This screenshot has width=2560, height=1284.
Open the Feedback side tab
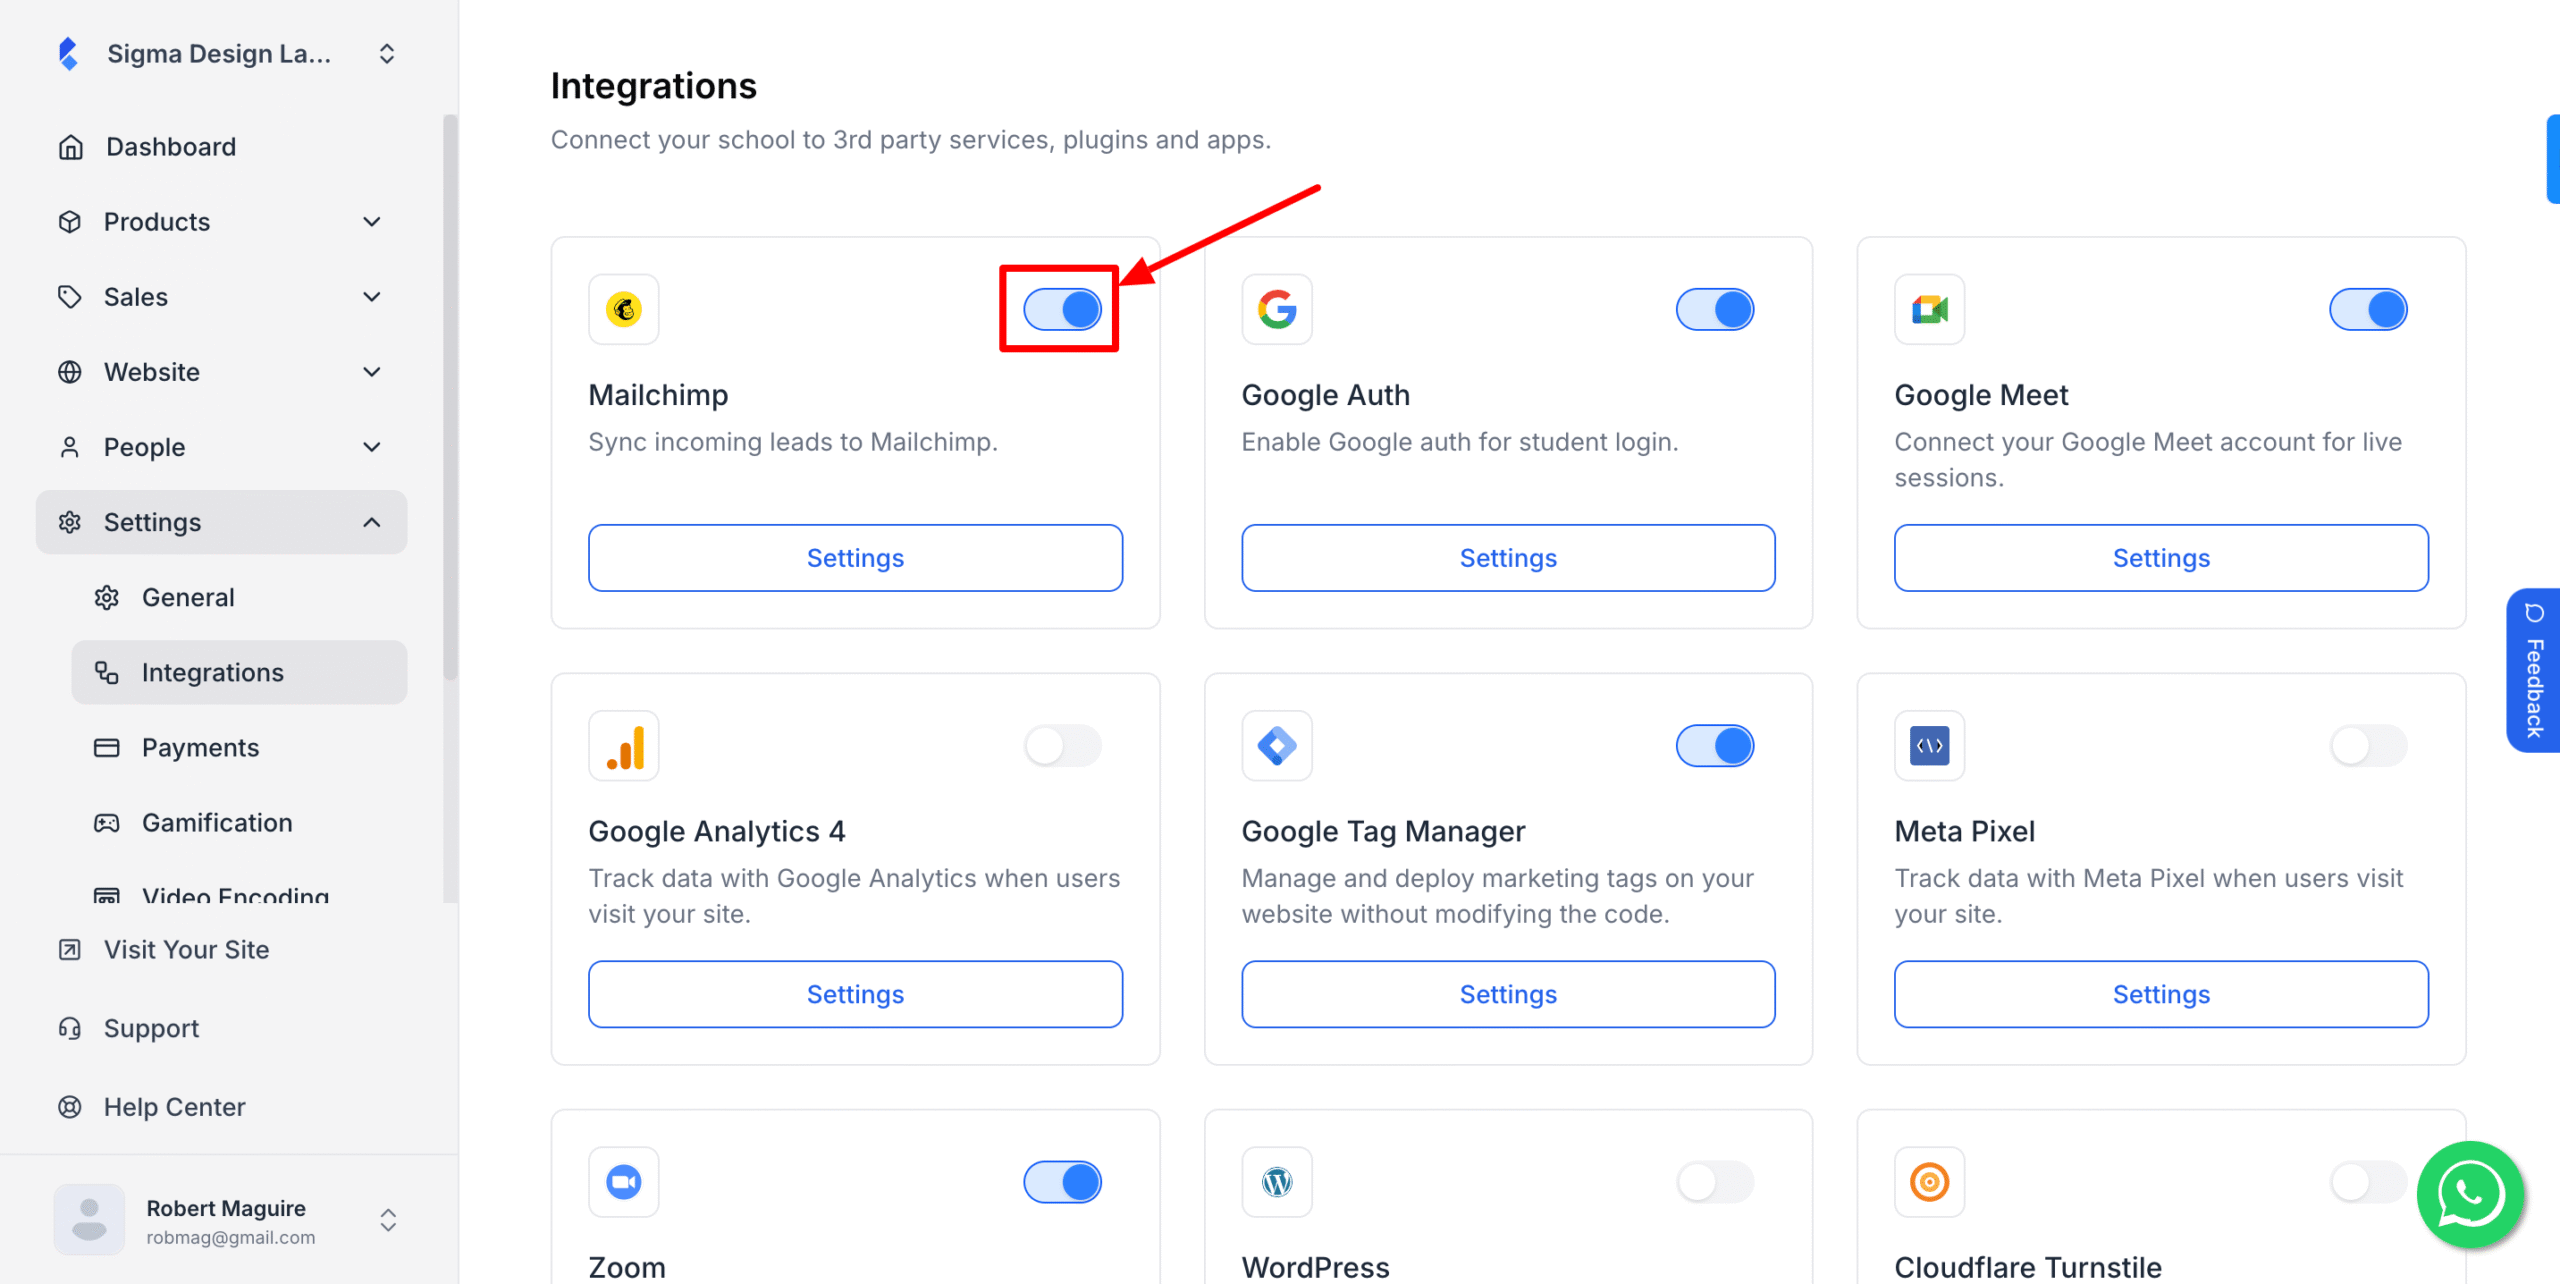point(2533,670)
